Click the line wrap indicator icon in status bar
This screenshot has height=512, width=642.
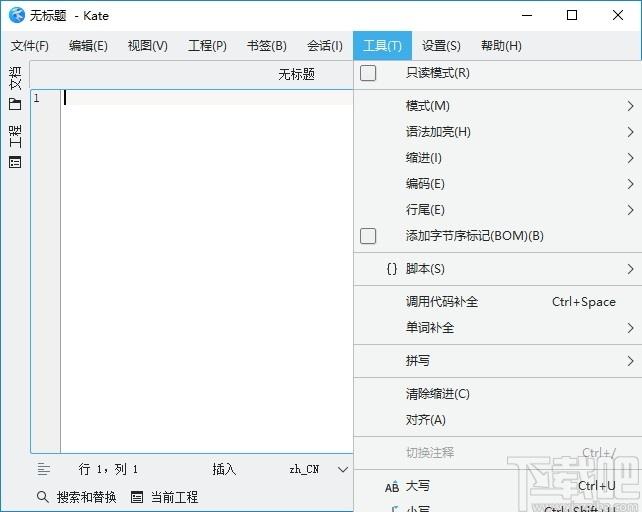pyautogui.click(x=44, y=469)
